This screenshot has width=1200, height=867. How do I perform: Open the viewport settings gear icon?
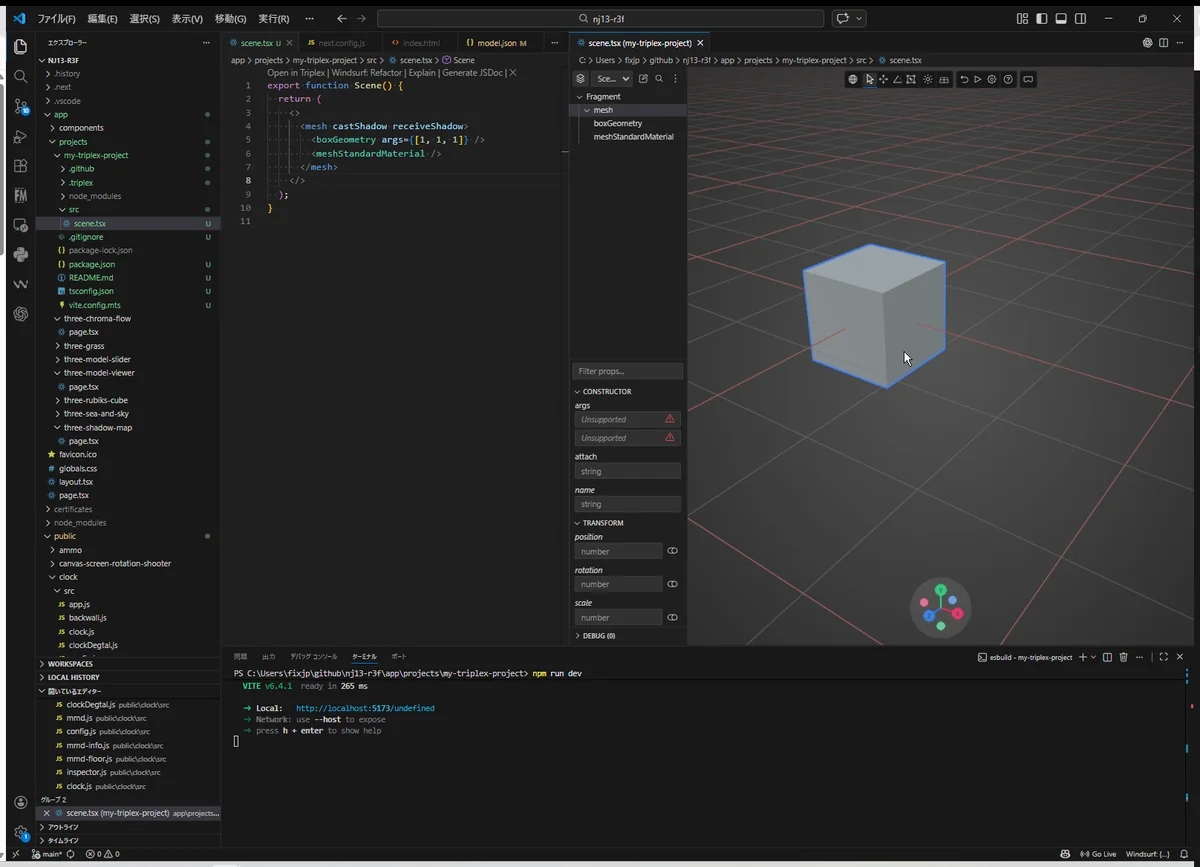pyautogui.click(x=992, y=79)
